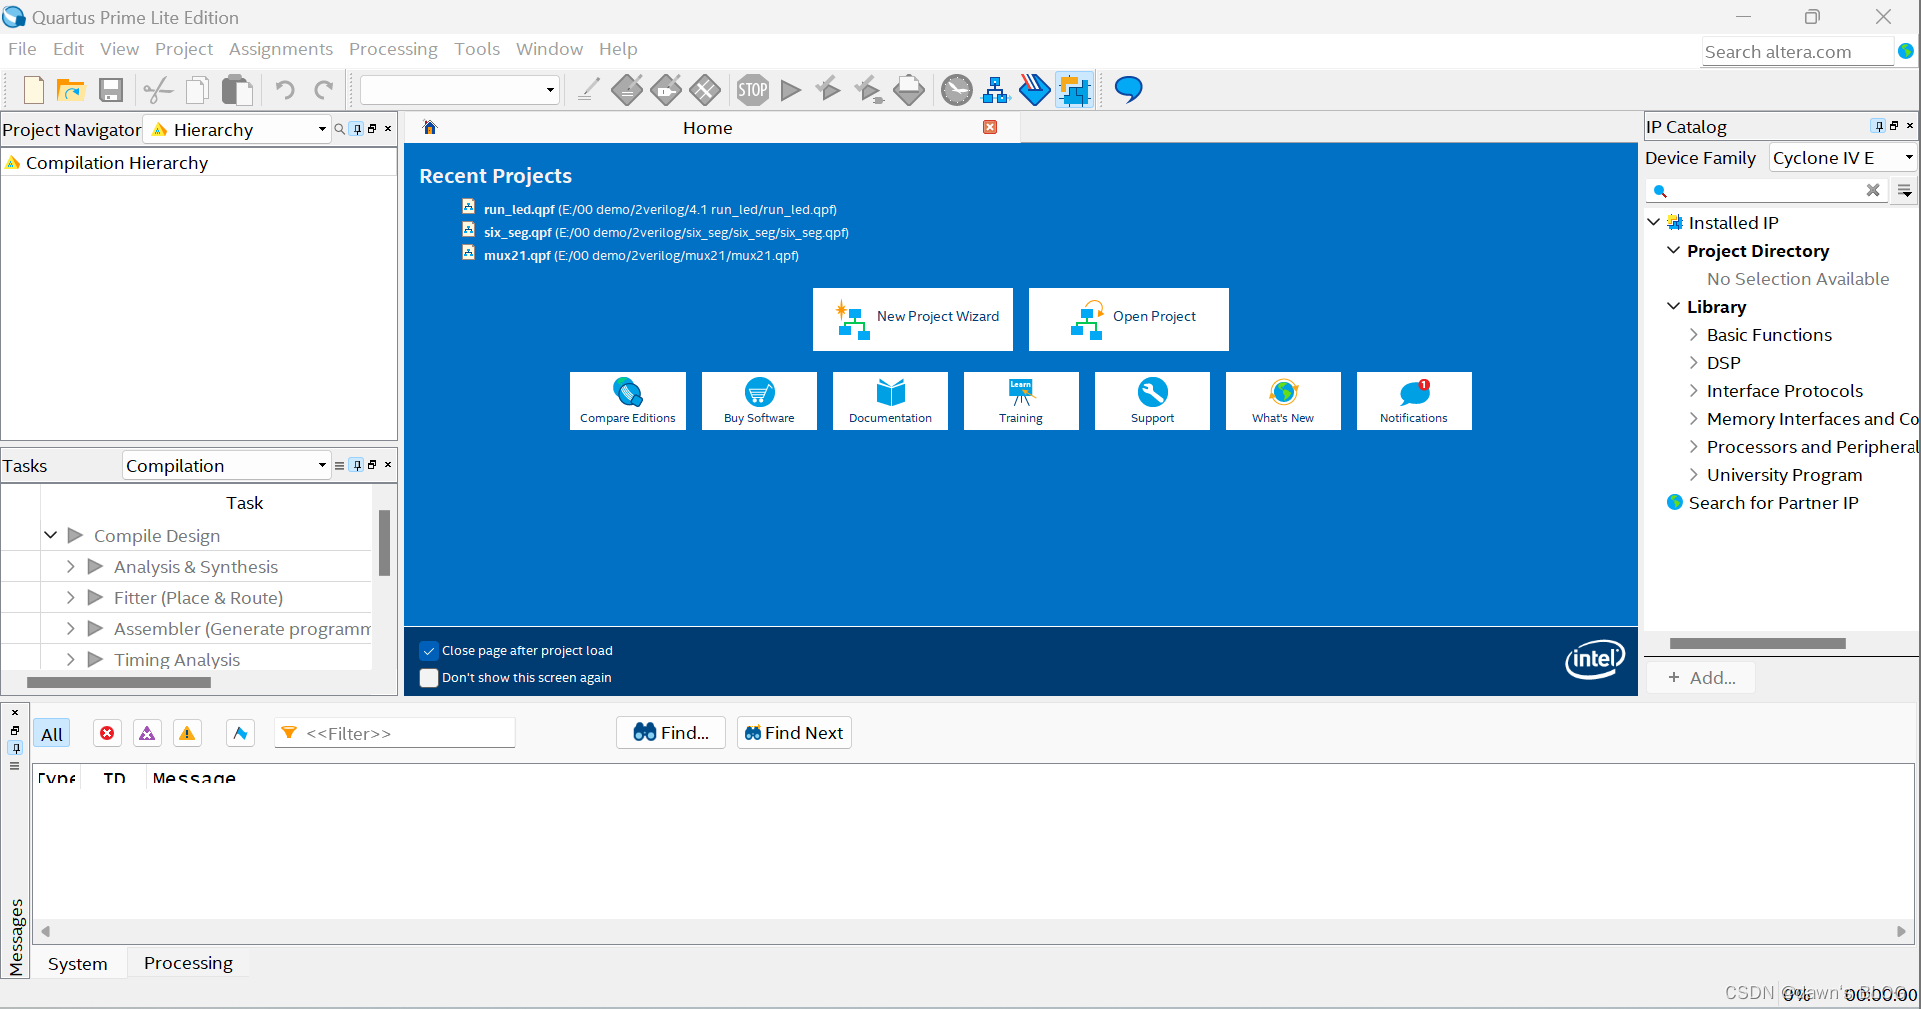Click Tasks panel horizontal scrollbar
The height and width of the screenshot is (1009, 1921).
119,682
